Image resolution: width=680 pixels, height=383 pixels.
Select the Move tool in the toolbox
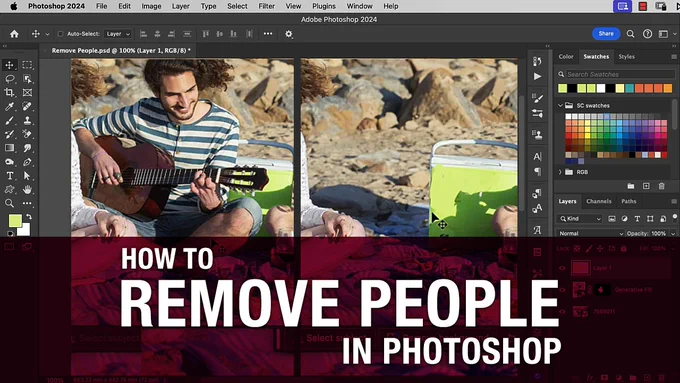[x=9, y=65]
